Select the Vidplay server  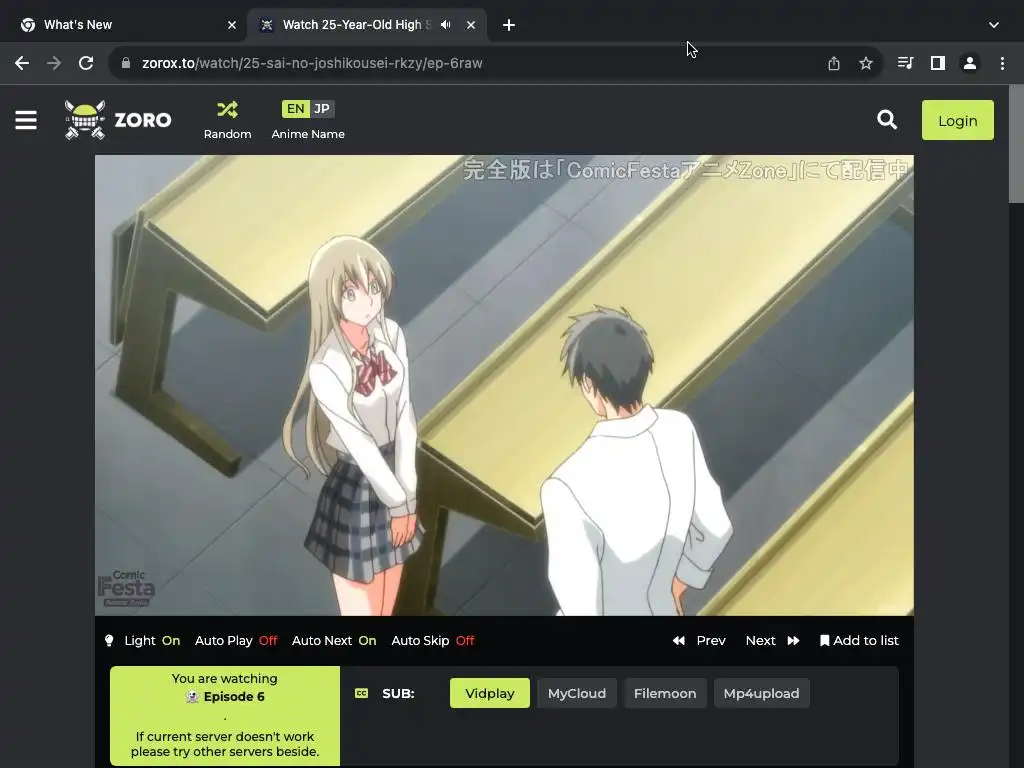490,694
